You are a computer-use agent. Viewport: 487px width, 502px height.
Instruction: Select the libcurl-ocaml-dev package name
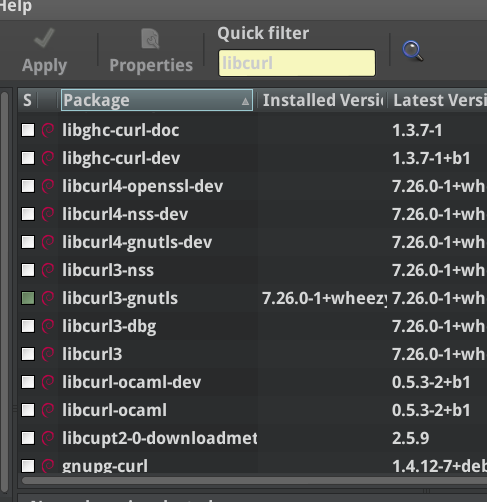[132, 382]
